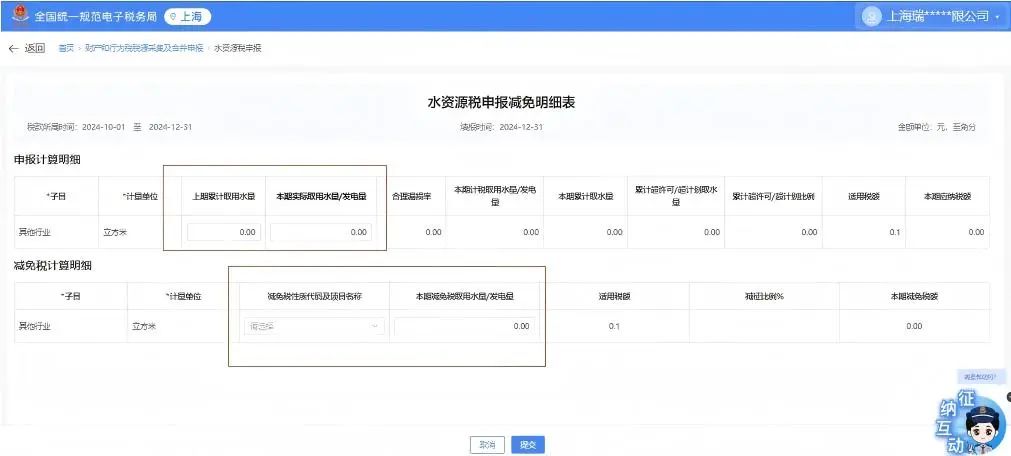Click the tax bureau emblem logo
This screenshot has height=456, width=1011.
click(x=17, y=16)
